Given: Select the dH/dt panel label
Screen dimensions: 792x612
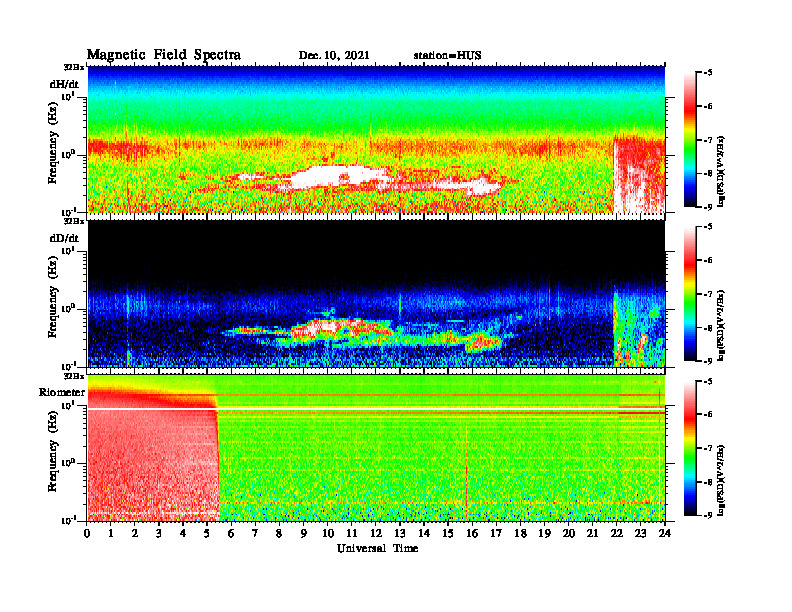Looking at the screenshot, I should 64,84.
